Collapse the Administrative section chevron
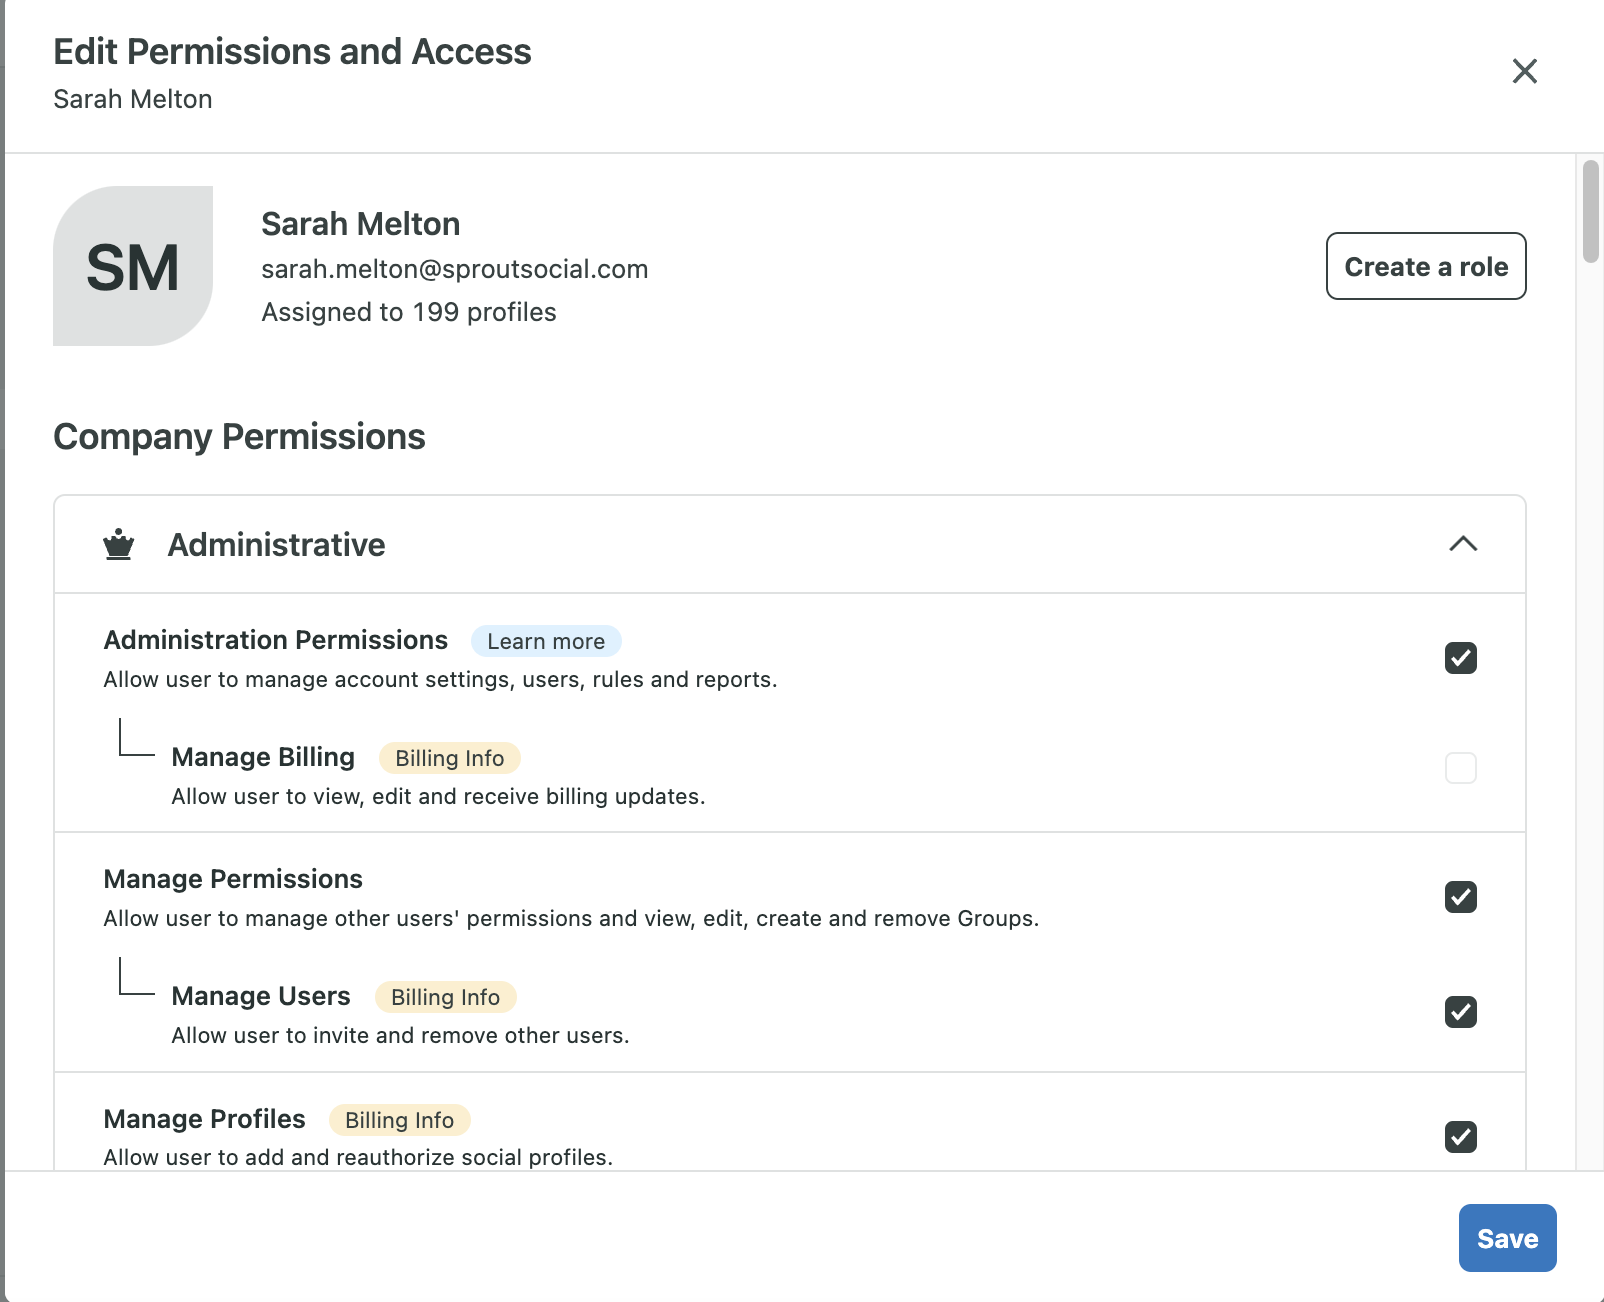The image size is (1604, 1302). (1463, 544)
